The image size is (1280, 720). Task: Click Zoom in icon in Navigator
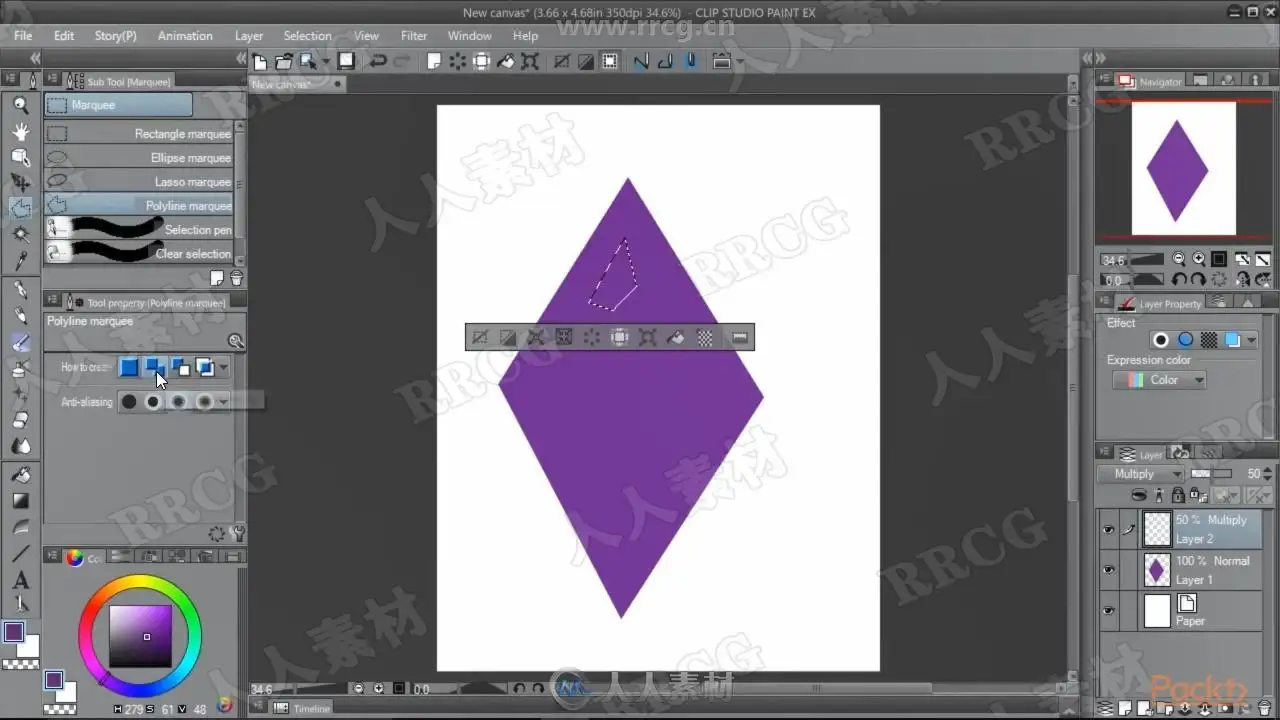(x=1199, y=259)
